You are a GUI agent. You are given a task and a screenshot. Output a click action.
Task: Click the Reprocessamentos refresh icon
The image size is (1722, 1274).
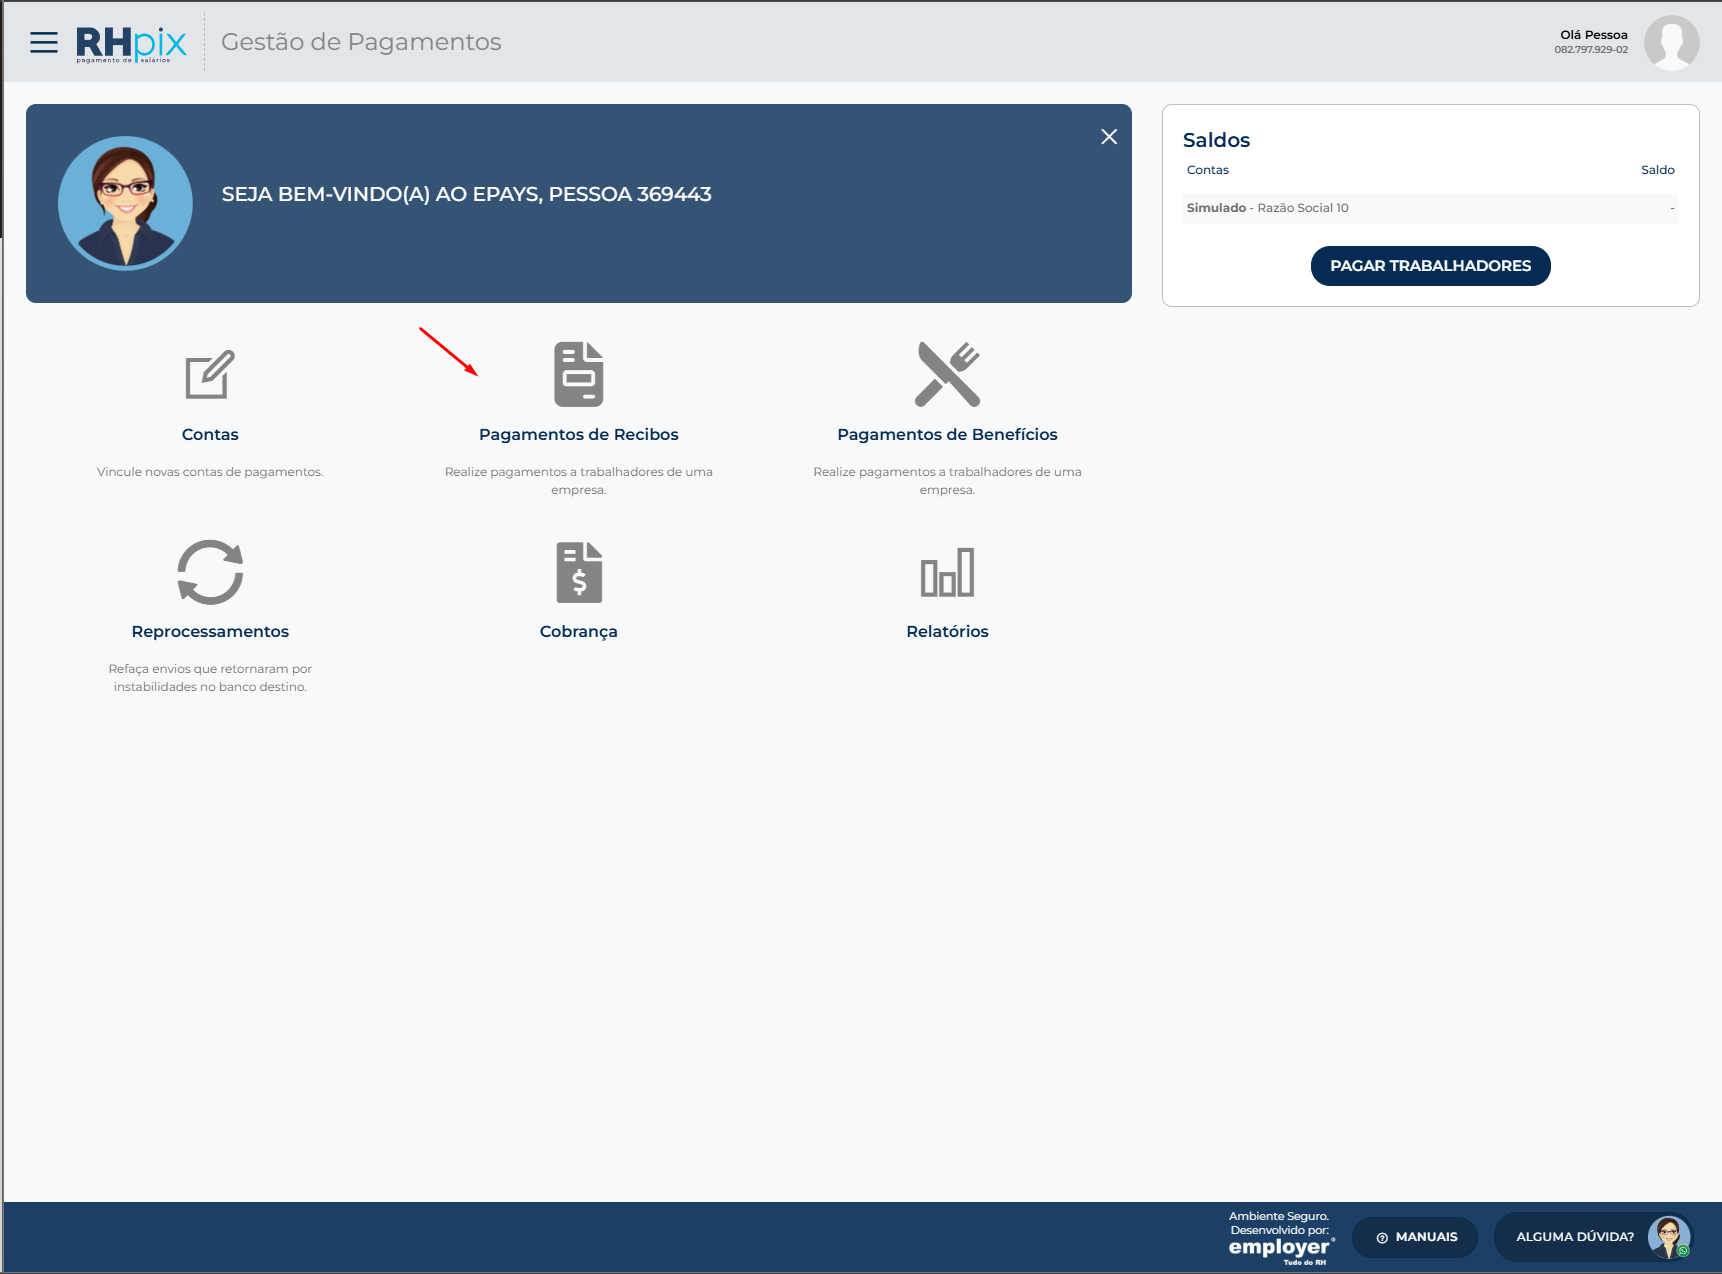[x=210, y=572]
